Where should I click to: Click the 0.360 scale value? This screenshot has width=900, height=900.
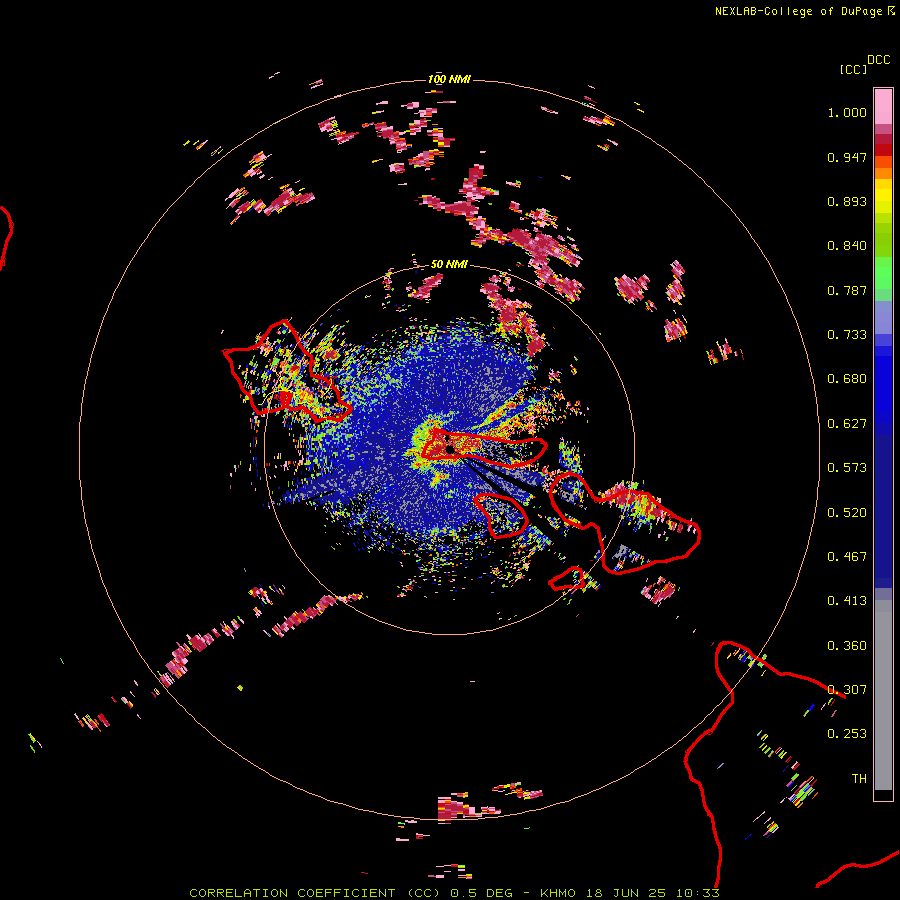(x=847, y=646)
